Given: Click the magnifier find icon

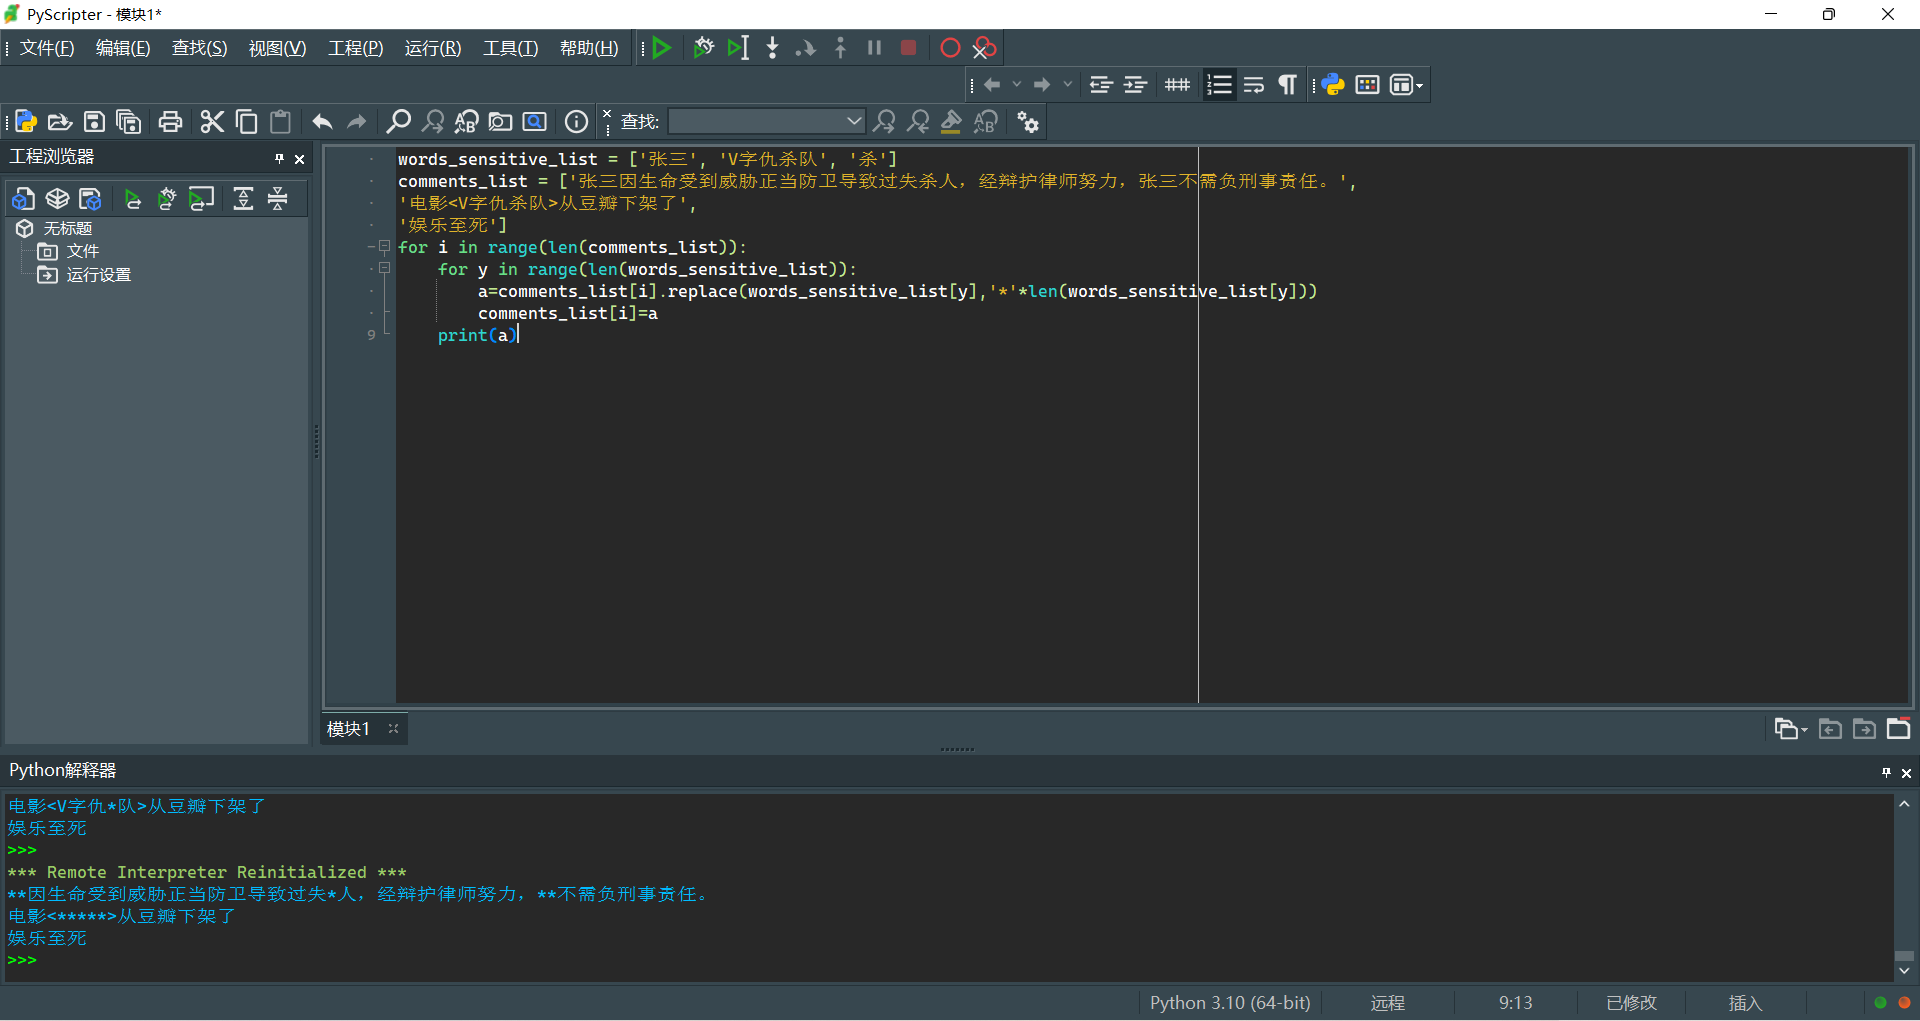Looking at the screenshot, I should point(398,122).
